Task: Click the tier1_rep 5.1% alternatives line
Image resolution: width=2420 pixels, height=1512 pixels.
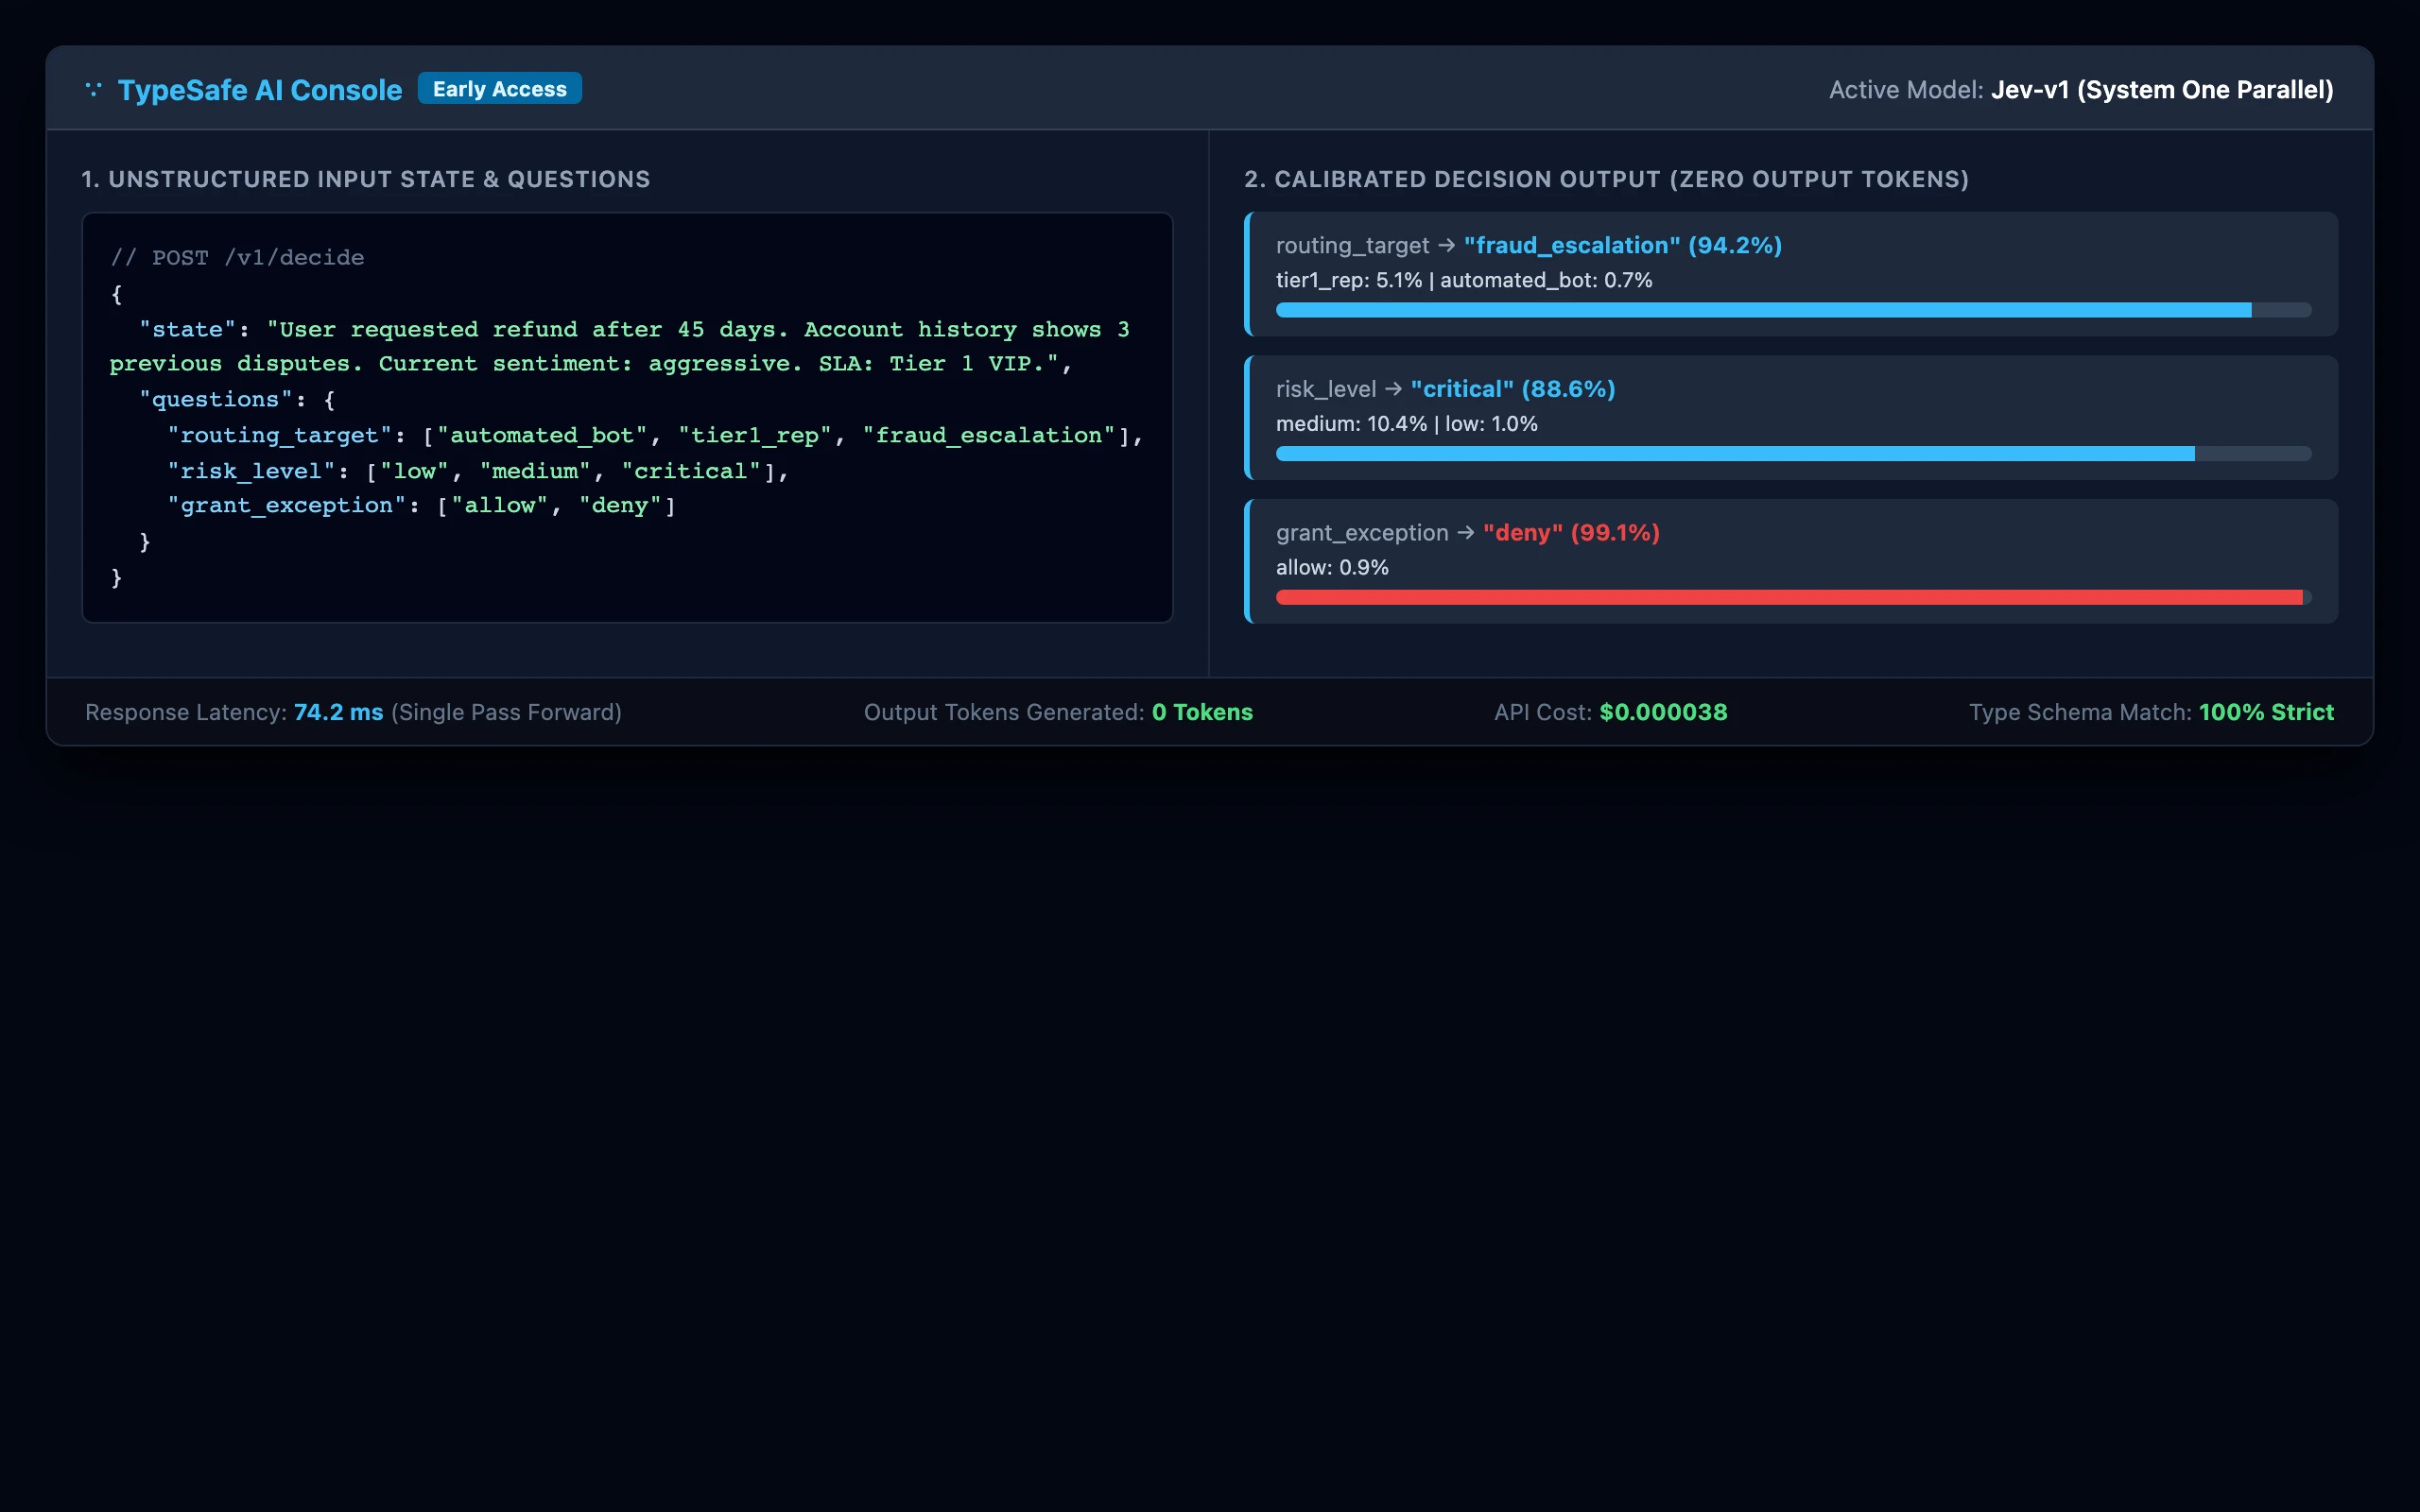Action: [x=1464, y=280]
